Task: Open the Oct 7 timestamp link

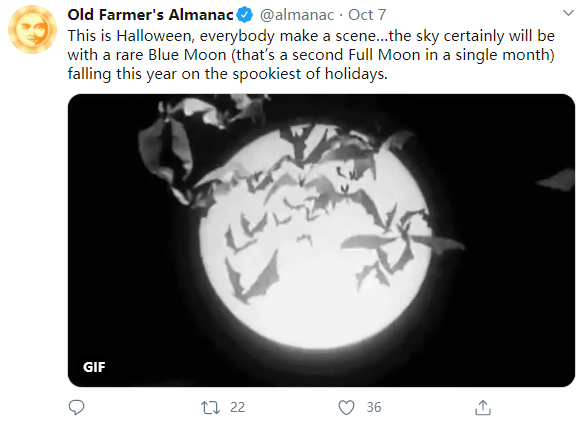Action: (x=367, y=15)
